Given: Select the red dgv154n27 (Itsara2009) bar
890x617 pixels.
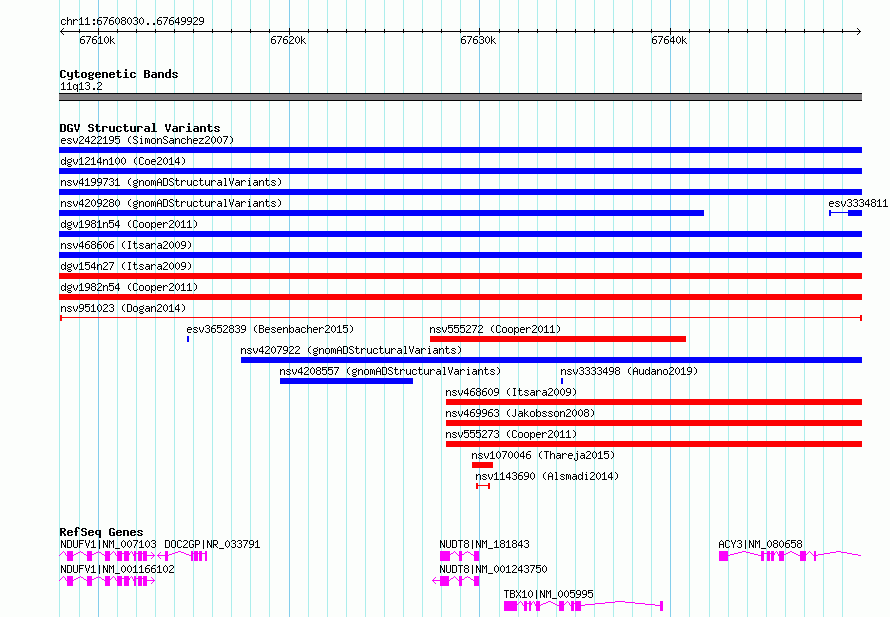Looking at the screenshot, I should coord(460,276).
